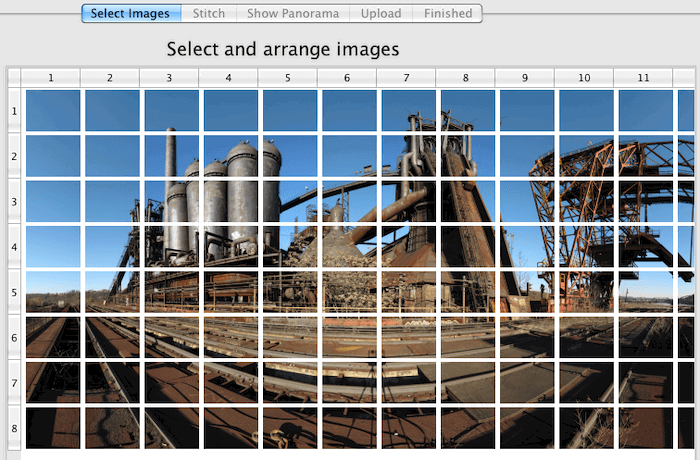700x460 pixels.
Task: Click the Select Images tab
Action: tap(131, 13)
